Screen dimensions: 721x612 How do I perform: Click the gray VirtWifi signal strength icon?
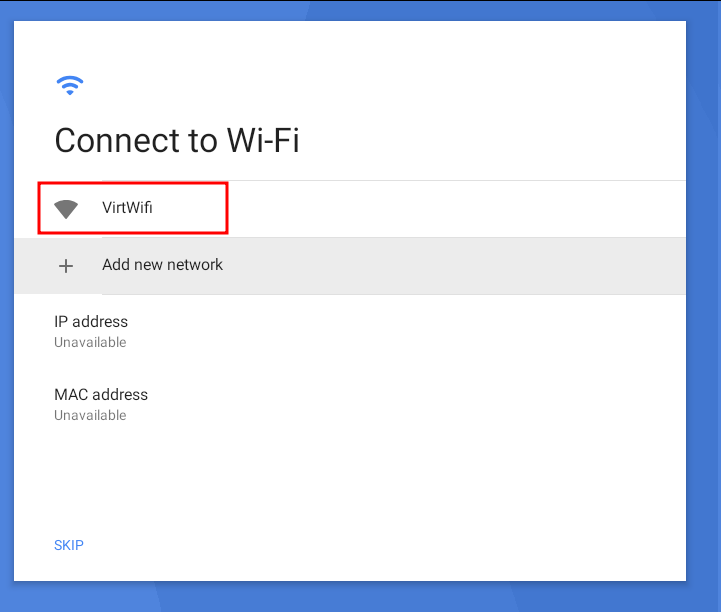point(66,209)
